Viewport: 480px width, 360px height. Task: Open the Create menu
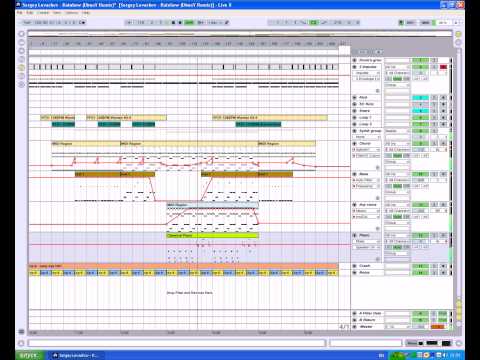point(43,13)
